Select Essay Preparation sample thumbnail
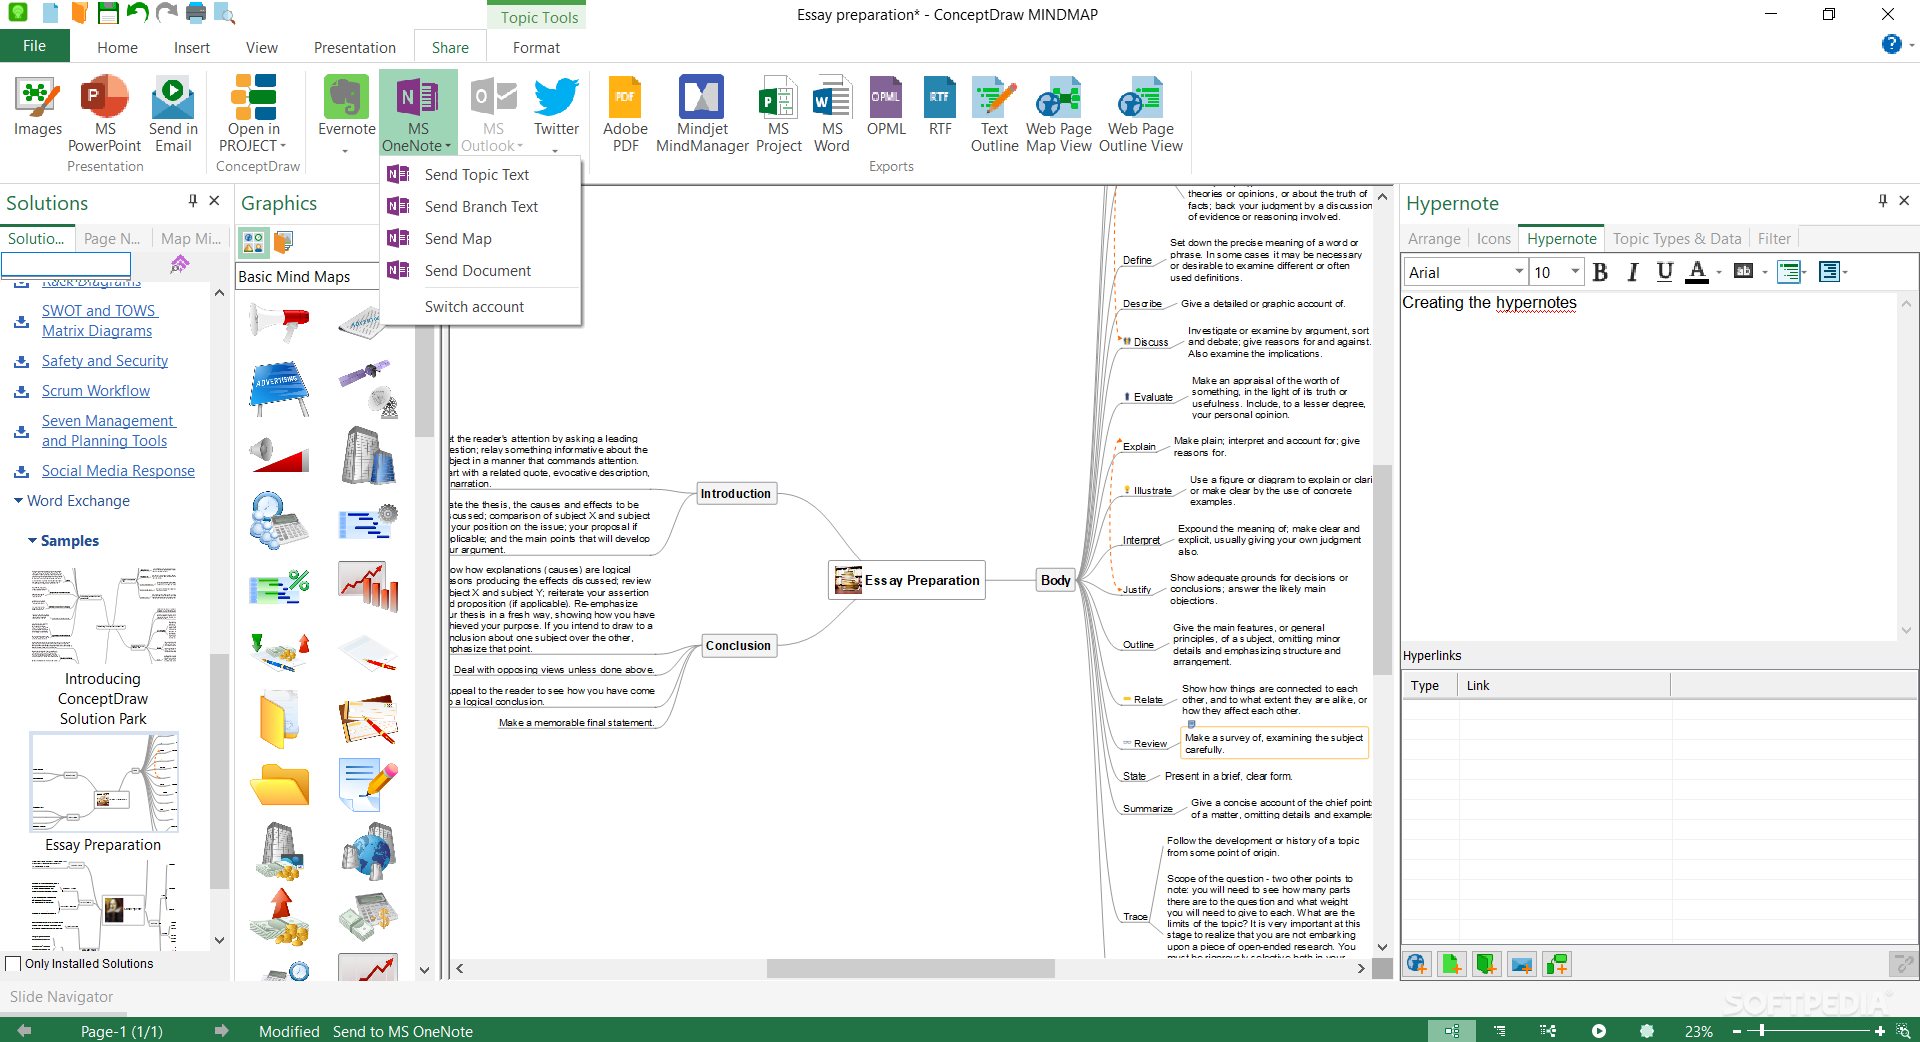1920x1042 pixels. click(104, 782)
